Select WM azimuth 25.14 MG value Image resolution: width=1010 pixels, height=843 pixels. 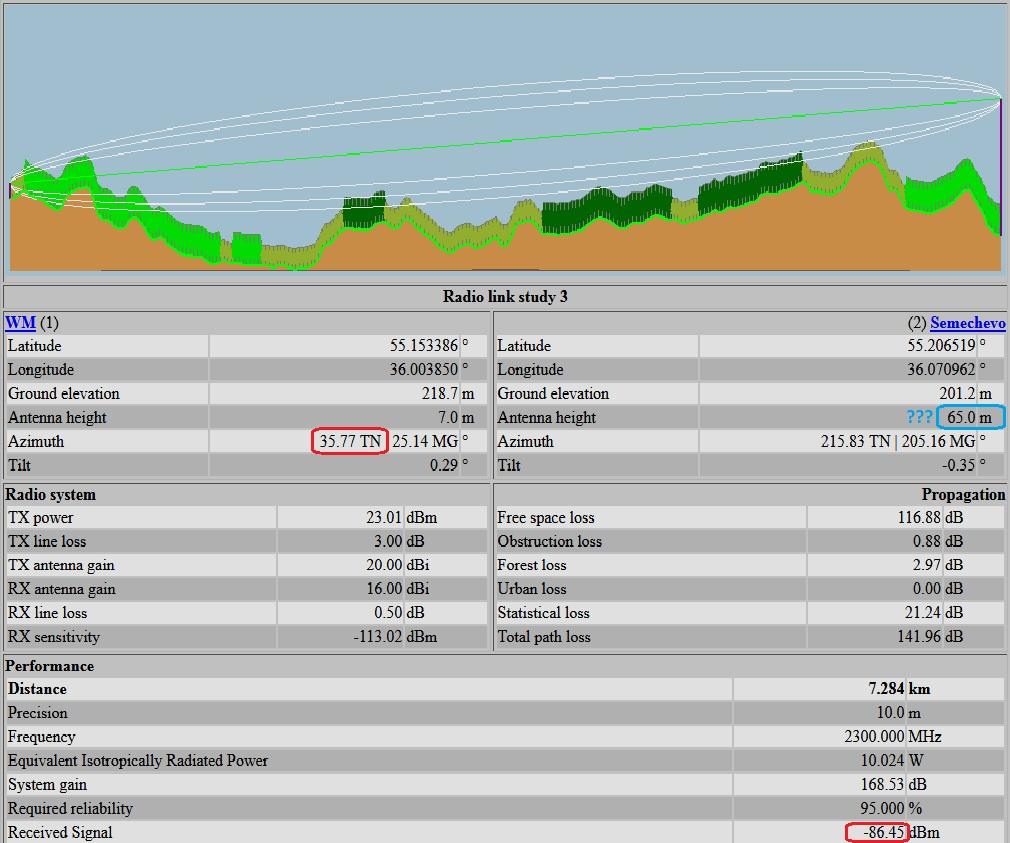click(425, 441)
